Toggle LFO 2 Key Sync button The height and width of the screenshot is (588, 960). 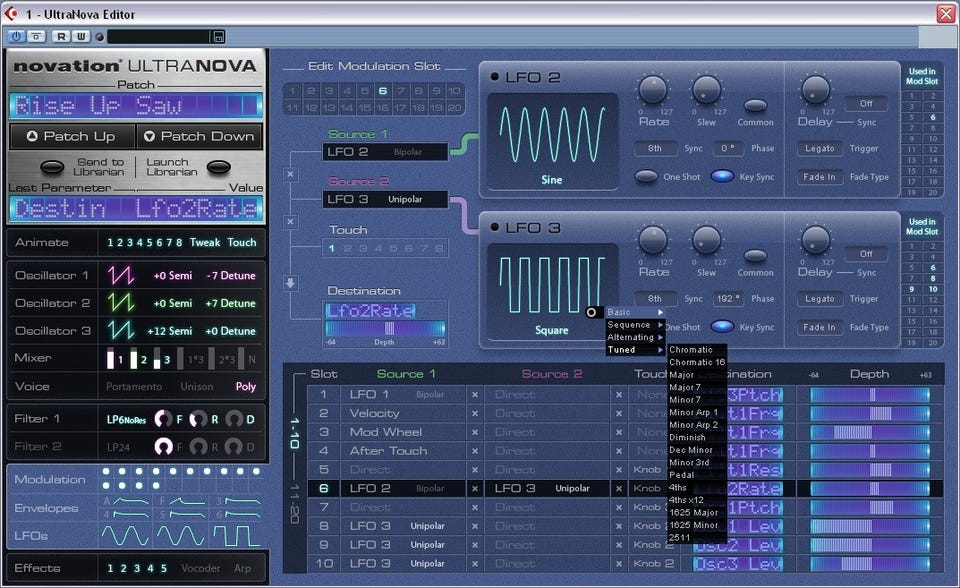point(722,176)
